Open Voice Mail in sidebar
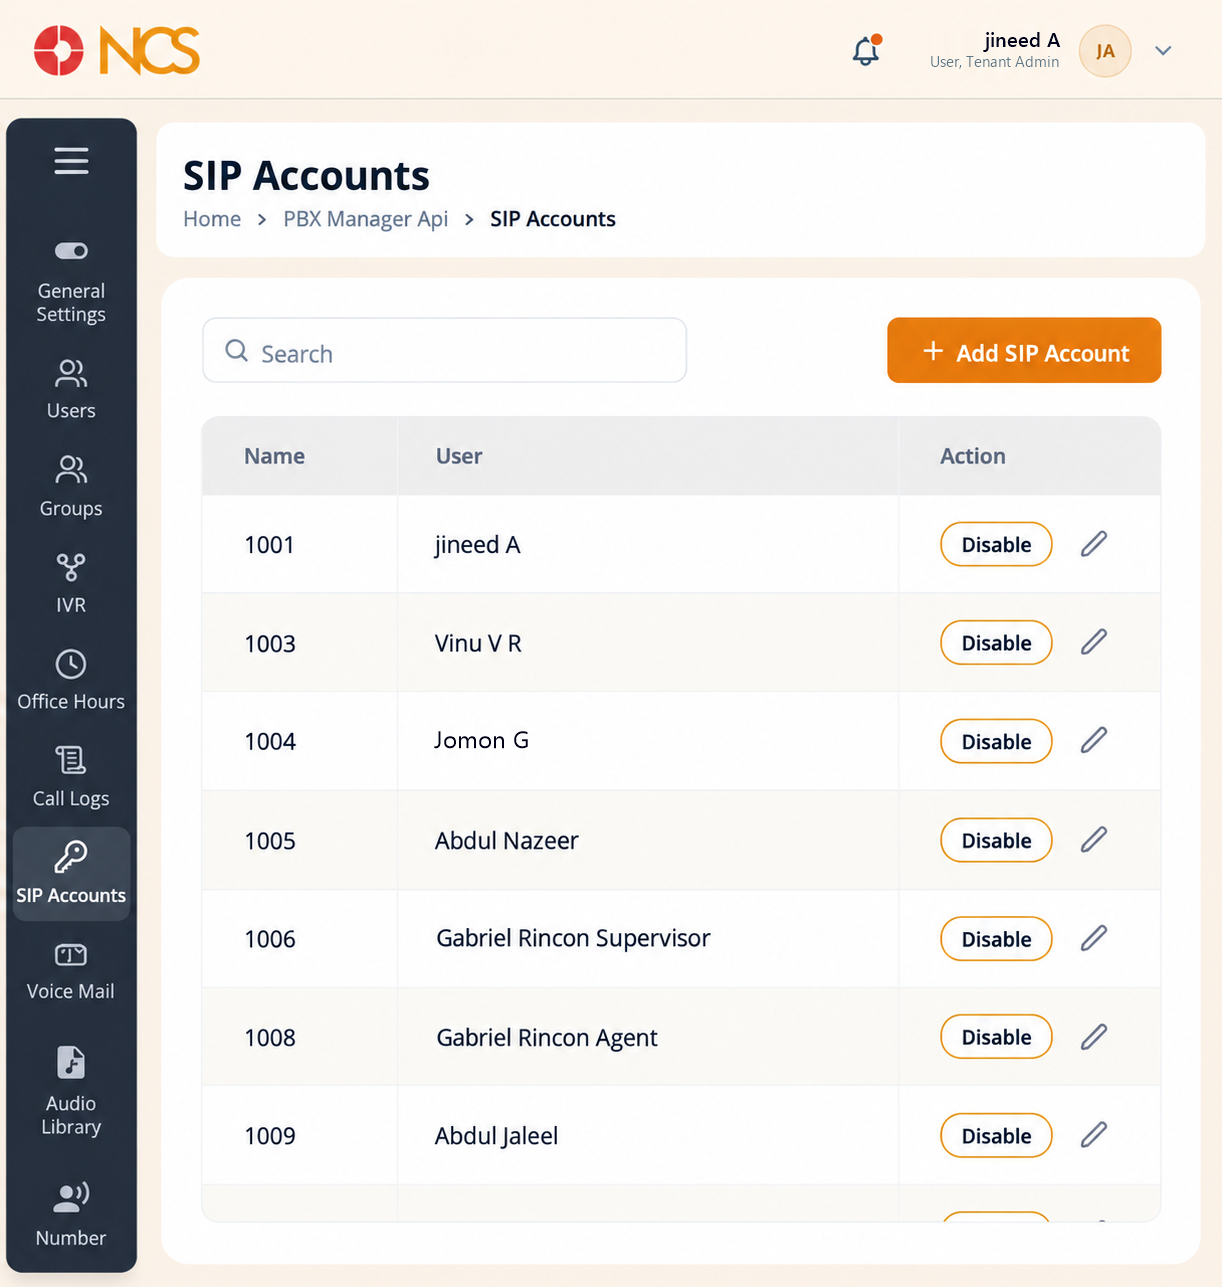This screenshot has height=1287, width=1222. (71, 971)
